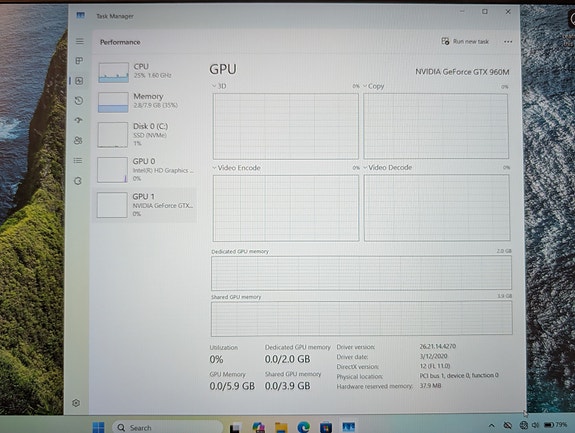
Task: Open the Copy engine dropdown
Action: [x=374, y=86]
